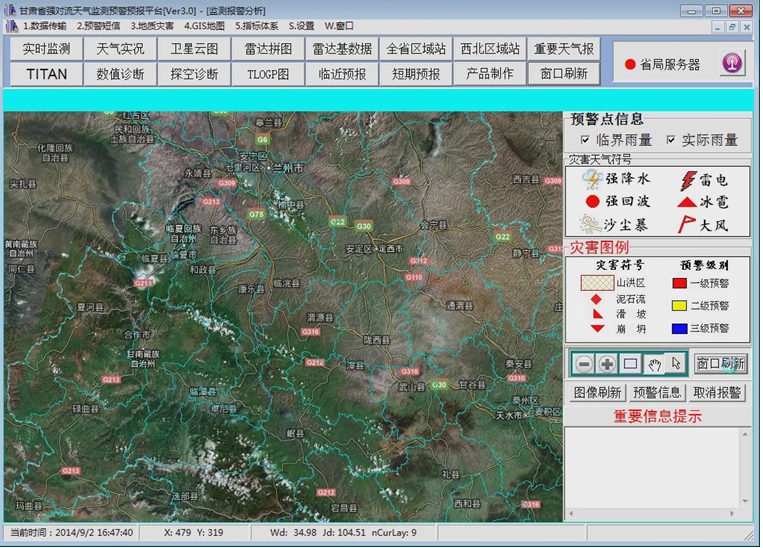Image resolution: width=763 pixels, height=548 pixels.
Task: Click the lightning 雷电 symbol
Action: tap(687, 180)
